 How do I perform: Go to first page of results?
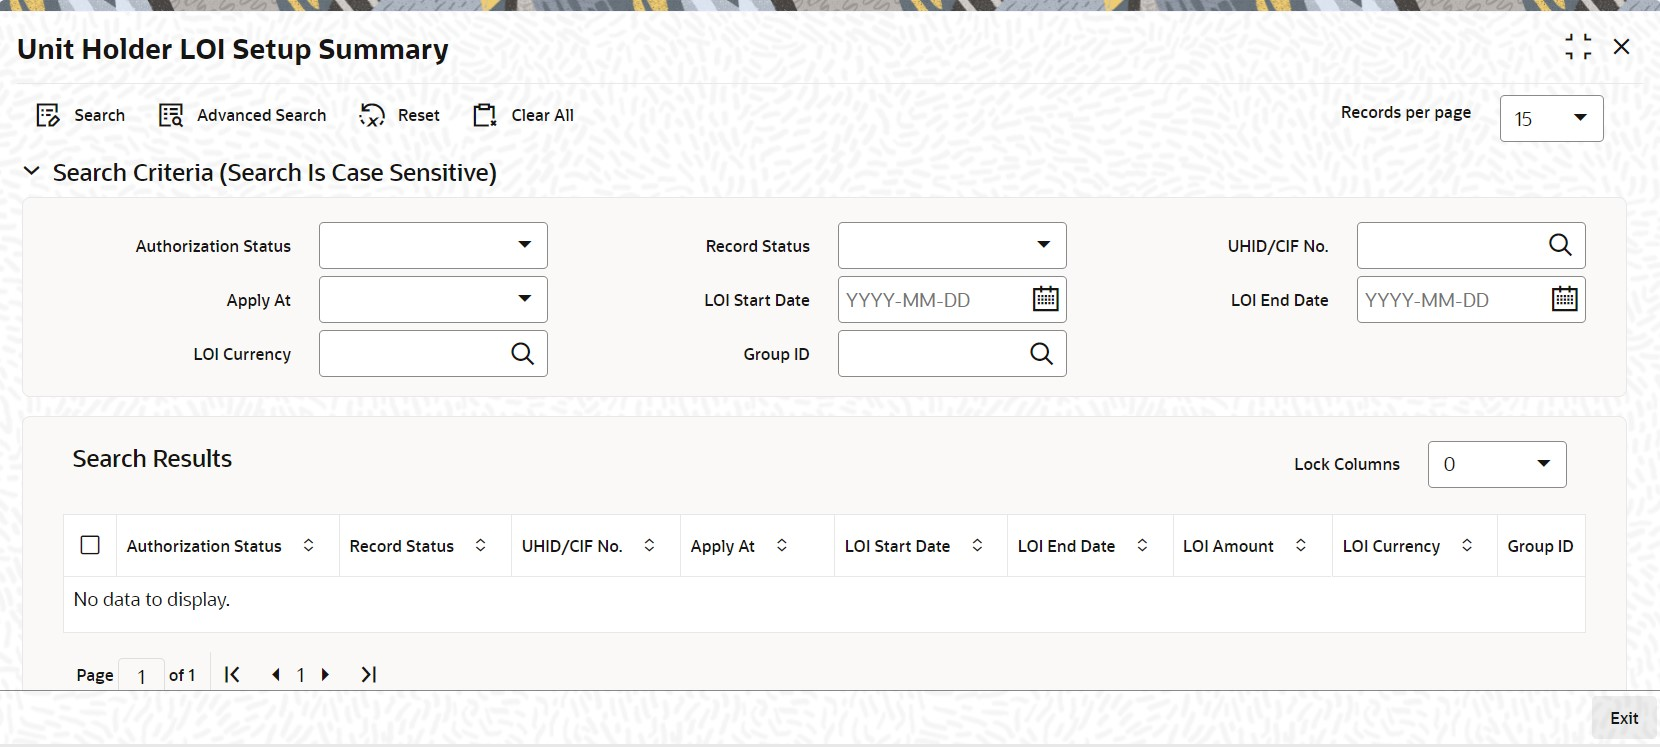232,674
